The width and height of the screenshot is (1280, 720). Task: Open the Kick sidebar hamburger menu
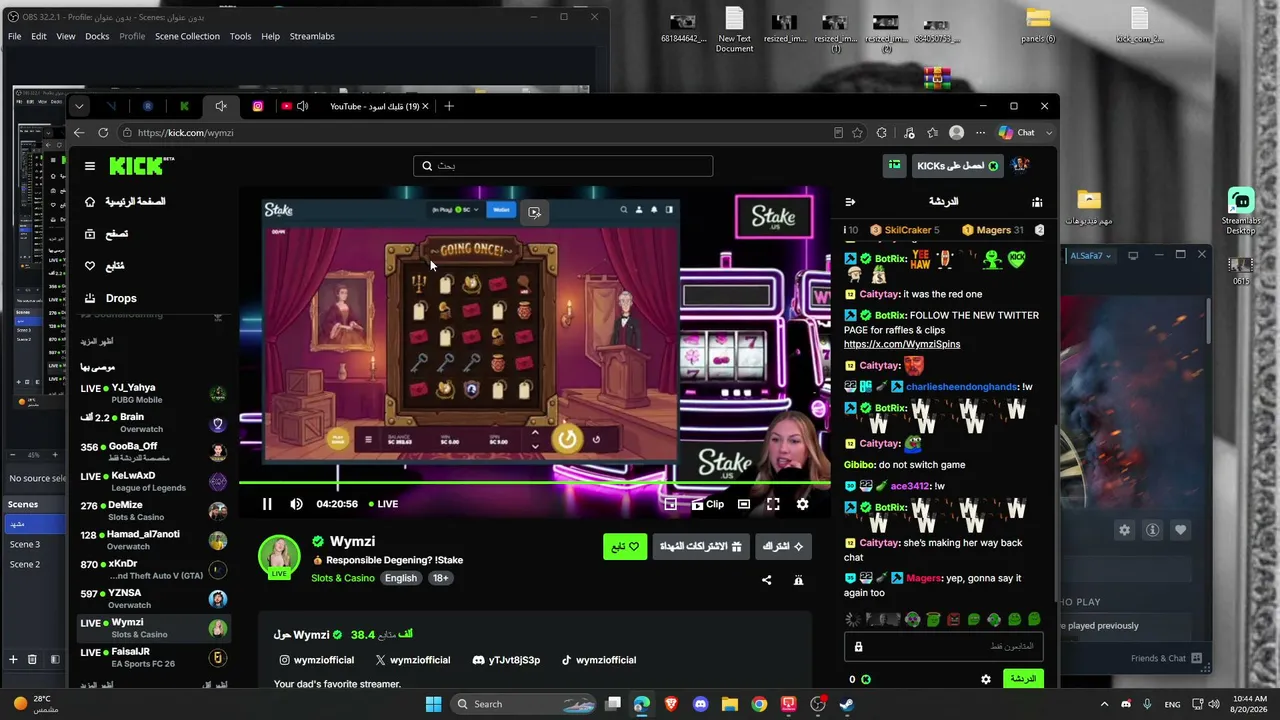[90, 166]
